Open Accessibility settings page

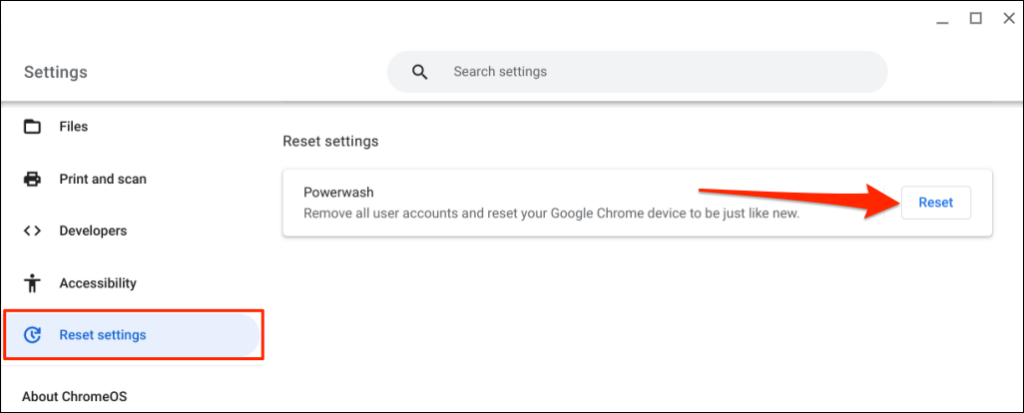pyautogui.click(x=97, y=283)
